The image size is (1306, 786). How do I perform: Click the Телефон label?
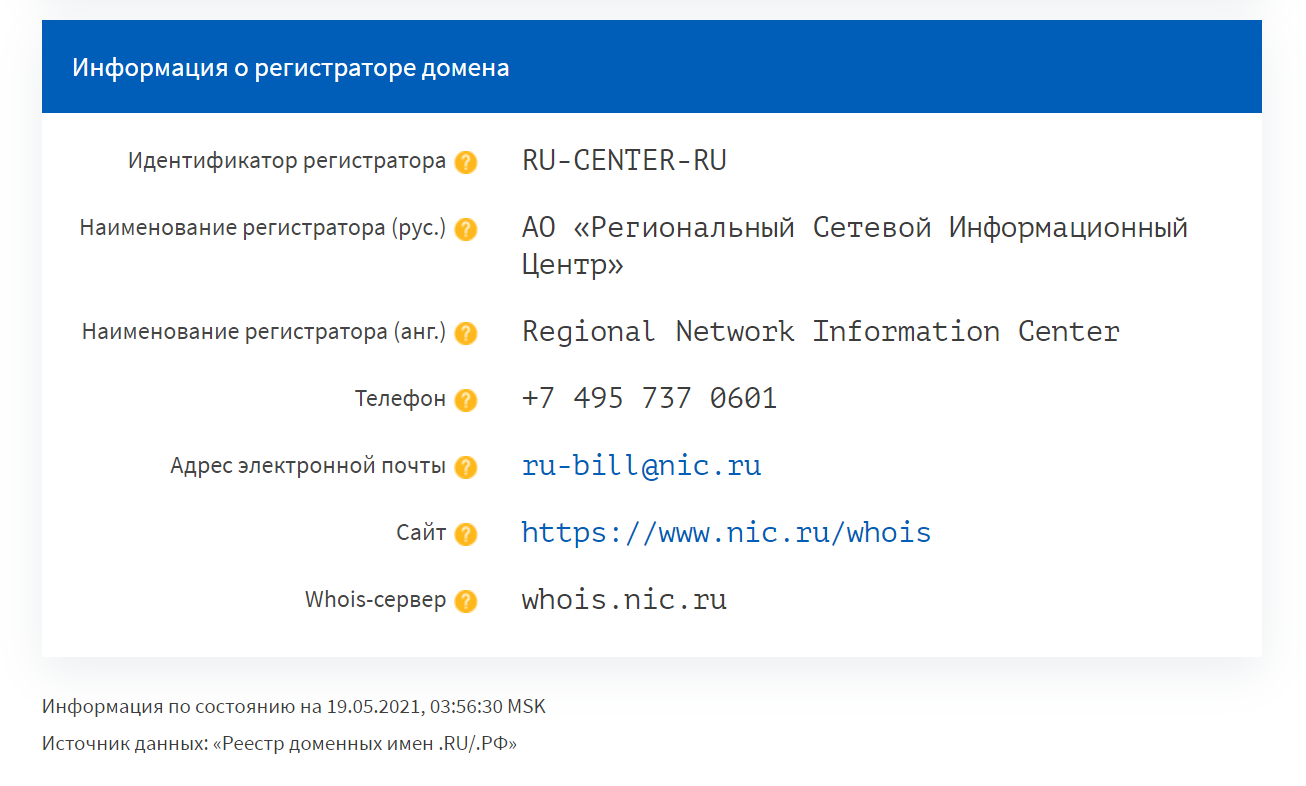[x=400, y=399]
